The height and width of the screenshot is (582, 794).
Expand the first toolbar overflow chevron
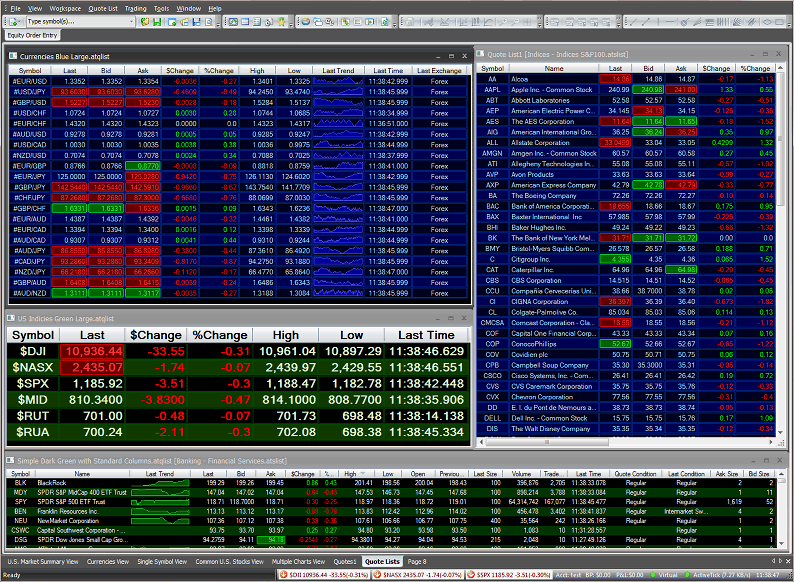click(218, 22)
